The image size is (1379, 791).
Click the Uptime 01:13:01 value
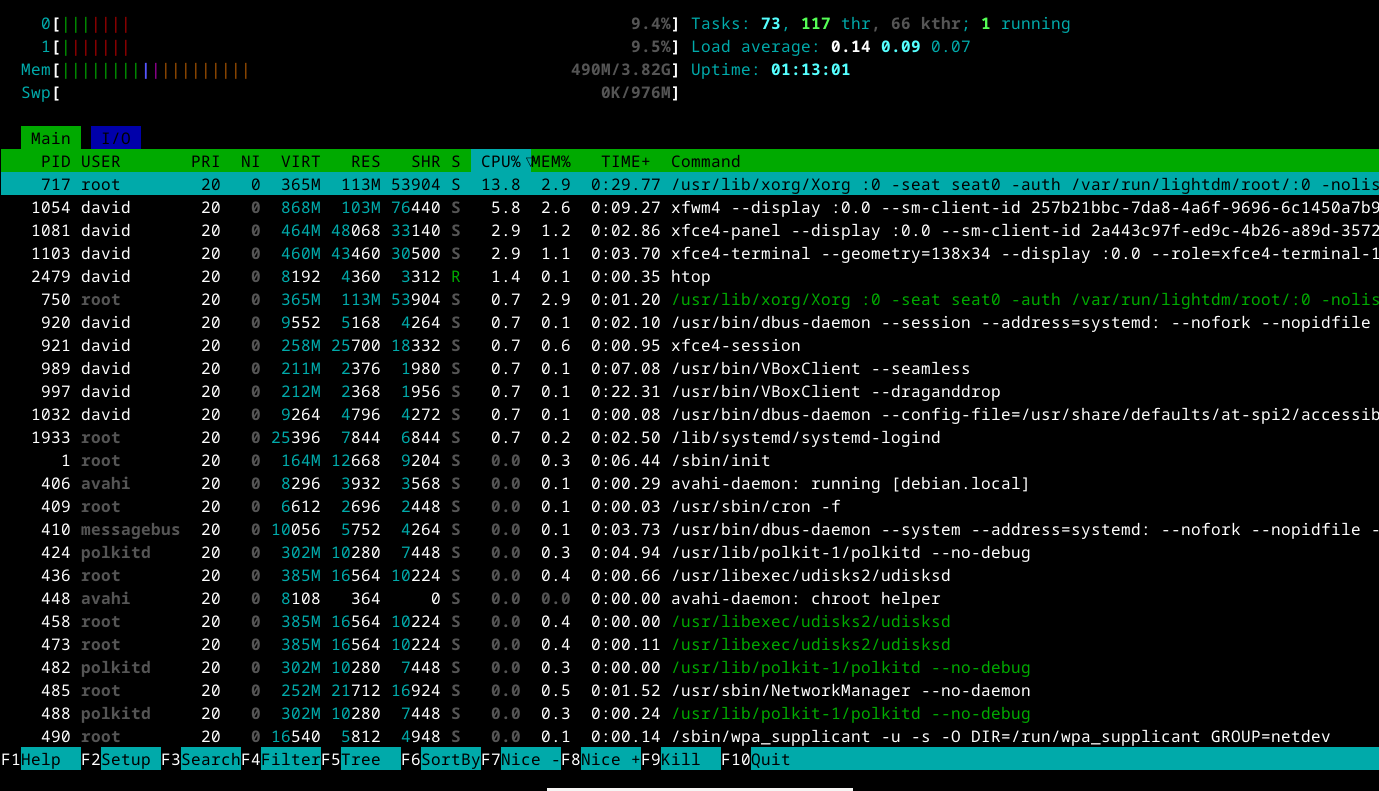(x=811, y=70)
